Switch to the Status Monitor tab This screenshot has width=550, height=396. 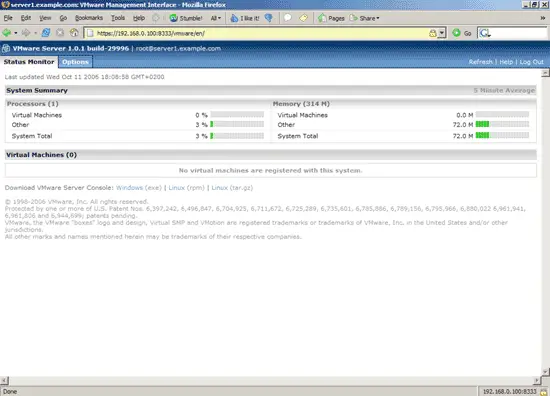click(x=29, y=62)
